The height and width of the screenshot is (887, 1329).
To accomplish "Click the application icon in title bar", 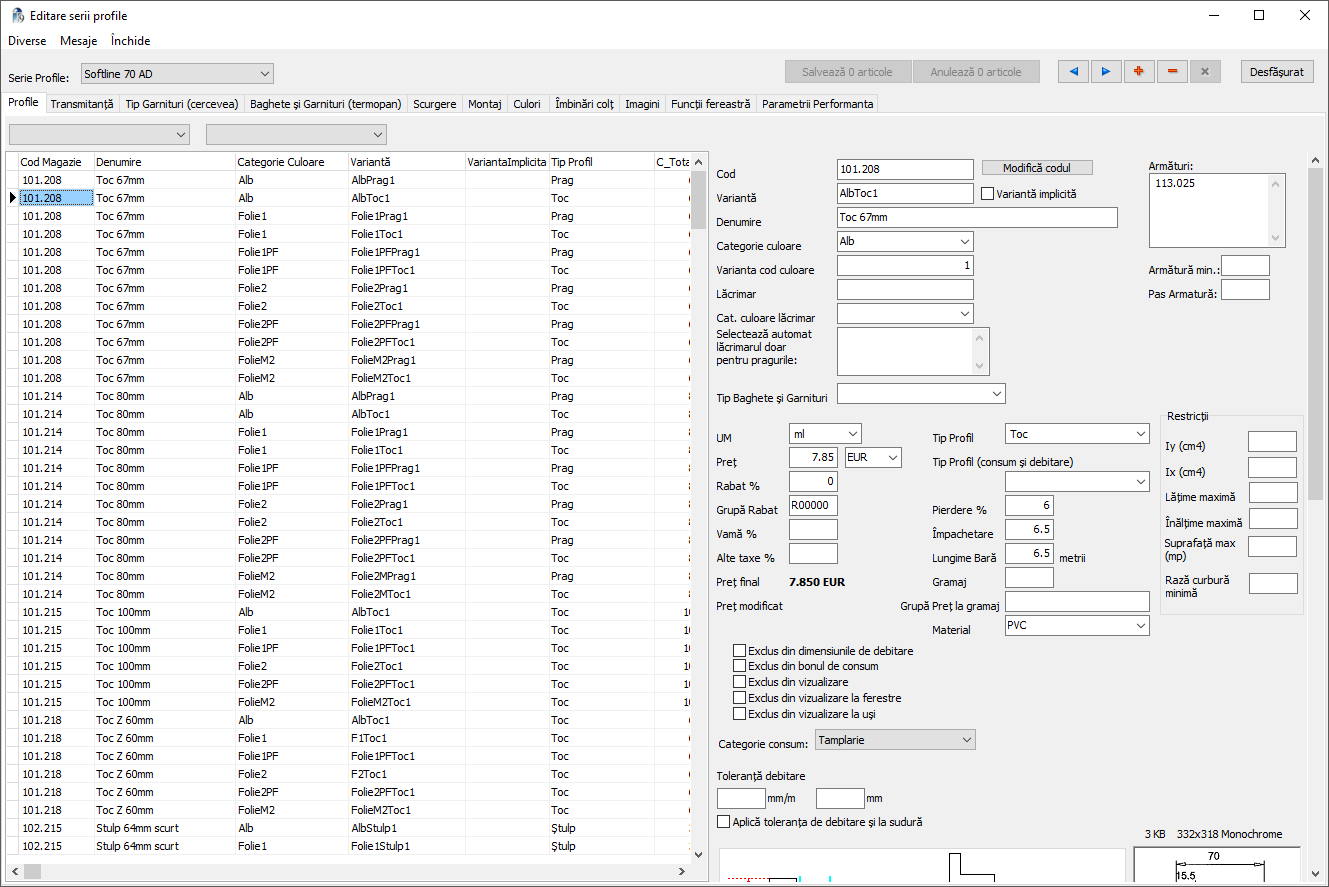I will click(17, 16).
